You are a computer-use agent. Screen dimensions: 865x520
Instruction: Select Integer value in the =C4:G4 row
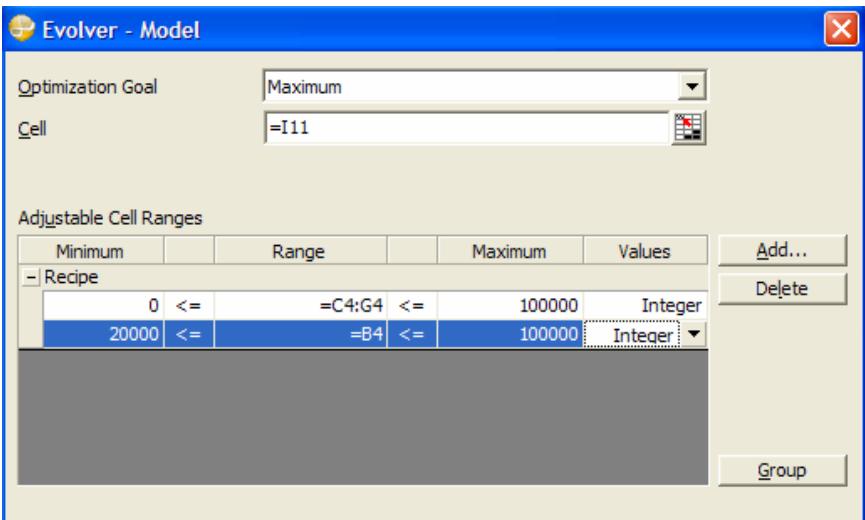(645, 305)
